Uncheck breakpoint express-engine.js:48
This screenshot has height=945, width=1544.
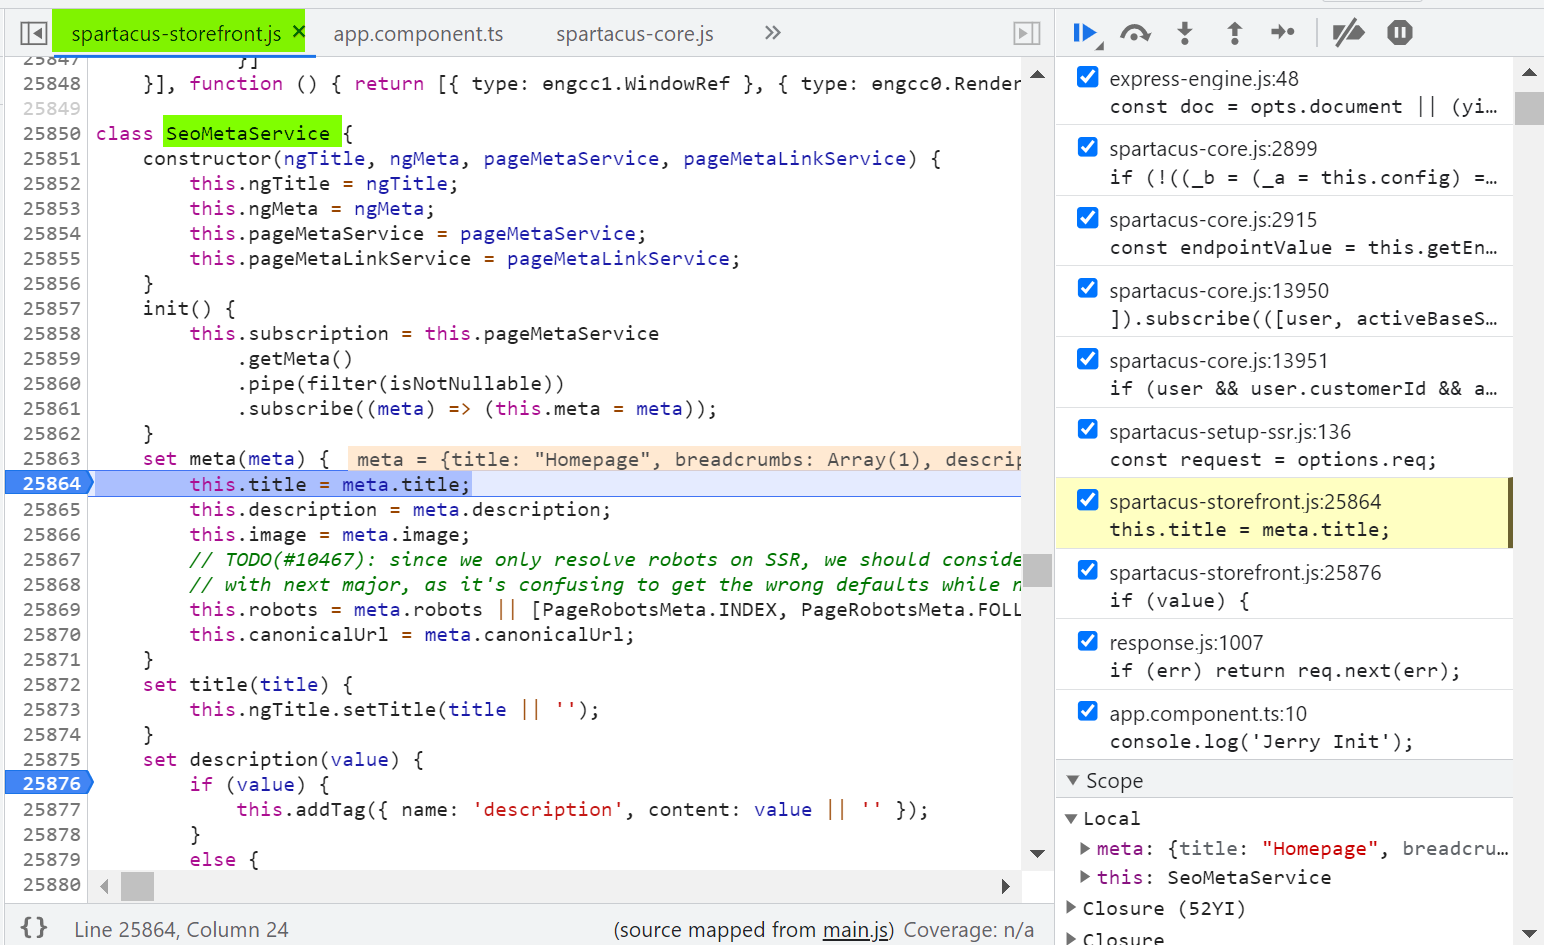coord(1088,77)
